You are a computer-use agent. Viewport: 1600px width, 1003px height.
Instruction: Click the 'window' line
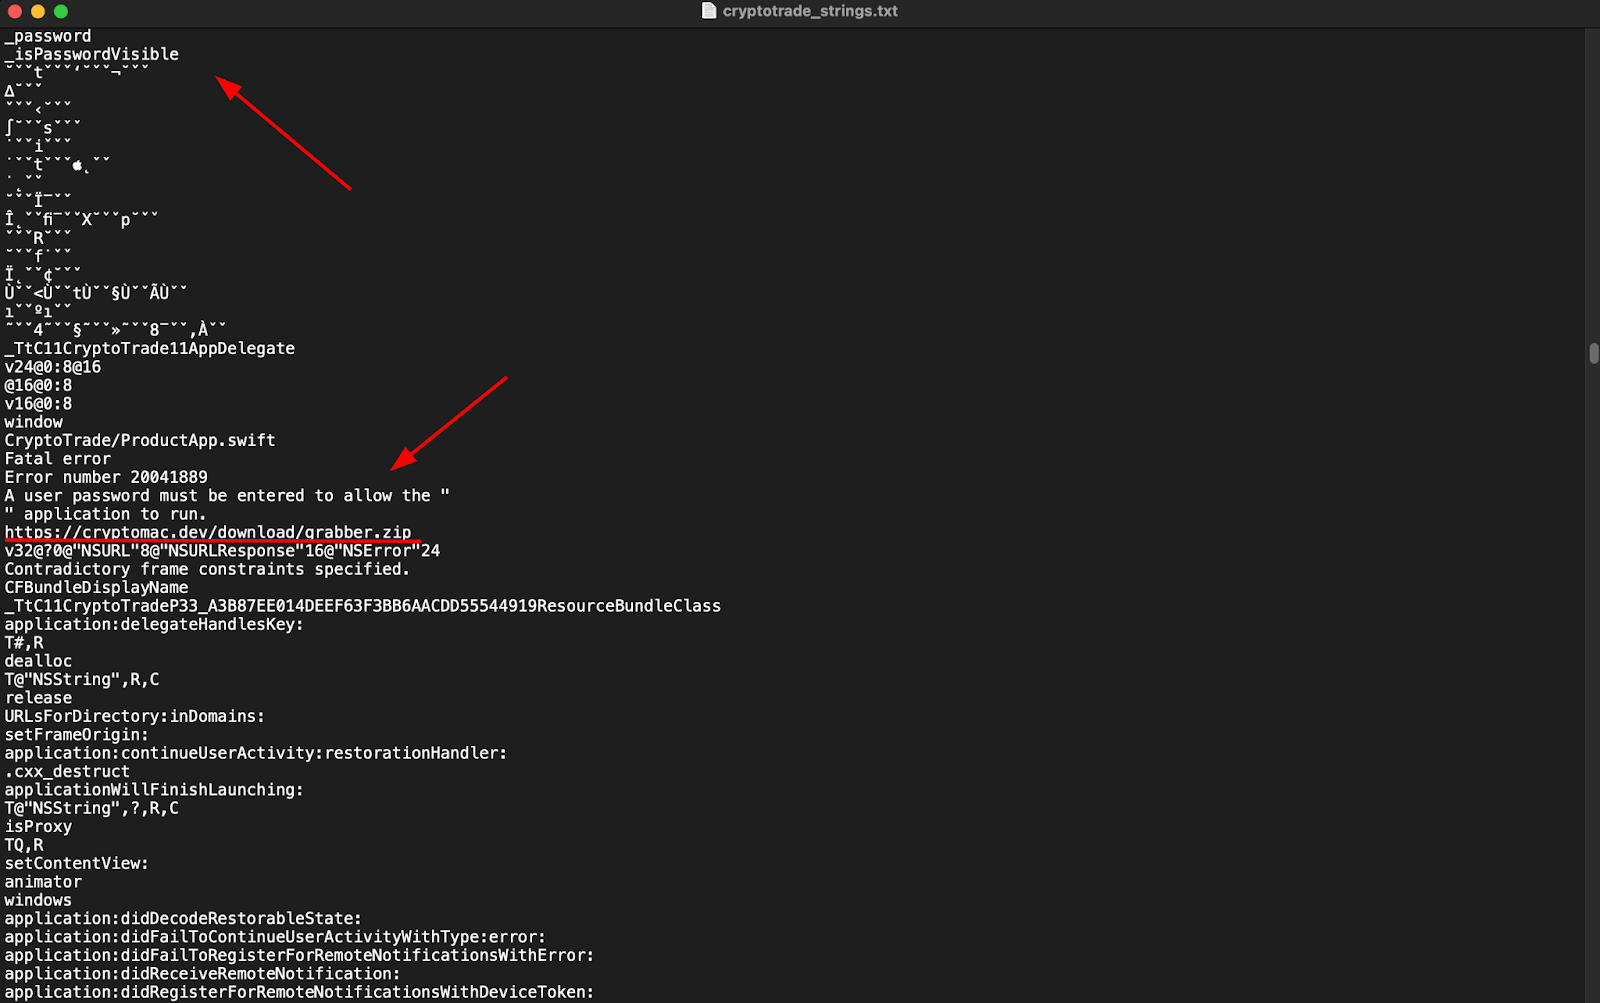click(x=34, y=422)
